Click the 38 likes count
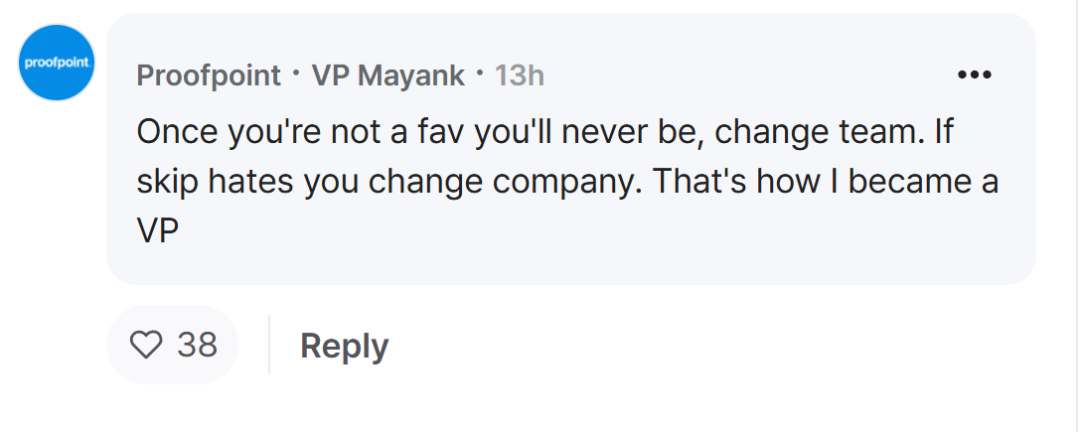The height and width of the screenshot is (432, 1080). [197, 344]
